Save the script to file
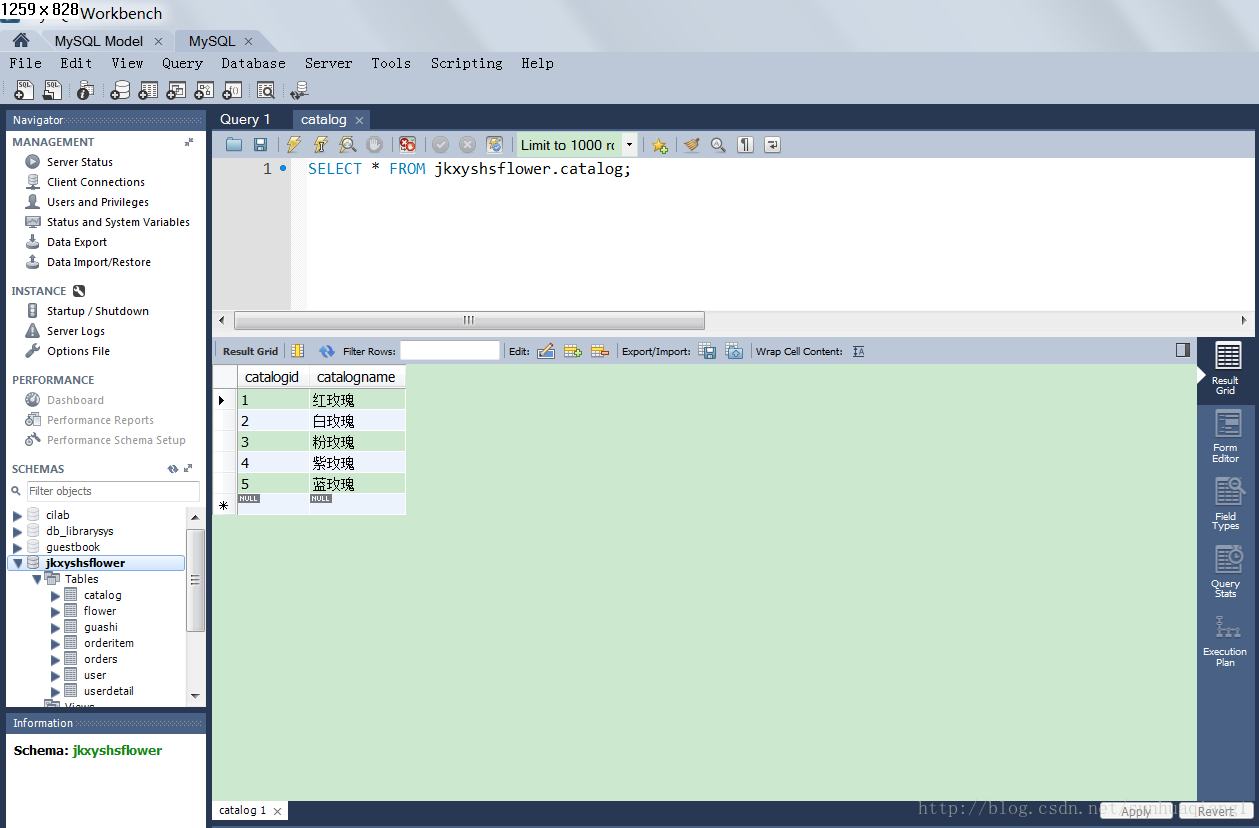1259x828 pixels. pyautogui.click(x=260, y=145)
